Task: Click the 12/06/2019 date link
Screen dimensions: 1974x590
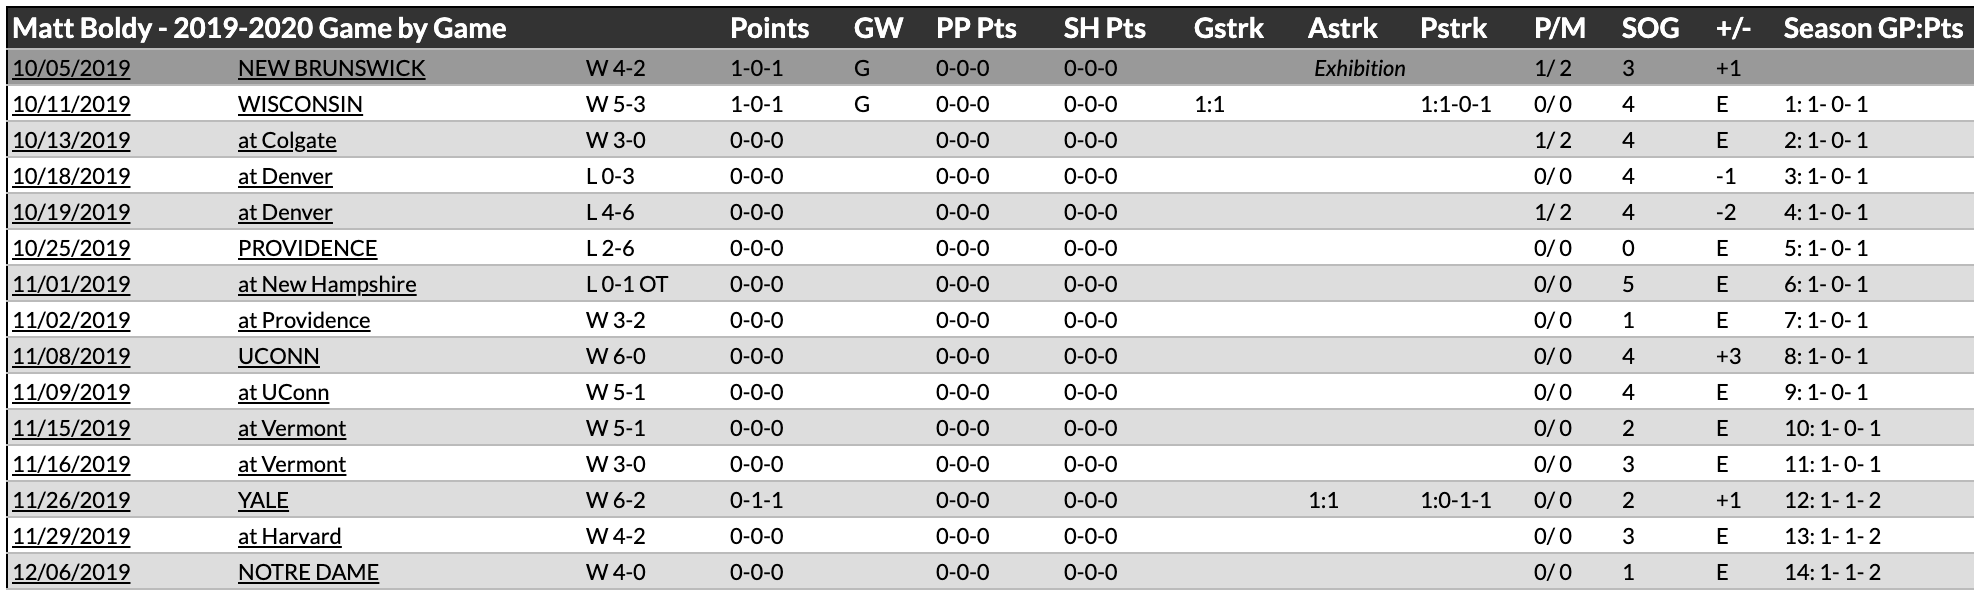Action: tap(71, 573)
